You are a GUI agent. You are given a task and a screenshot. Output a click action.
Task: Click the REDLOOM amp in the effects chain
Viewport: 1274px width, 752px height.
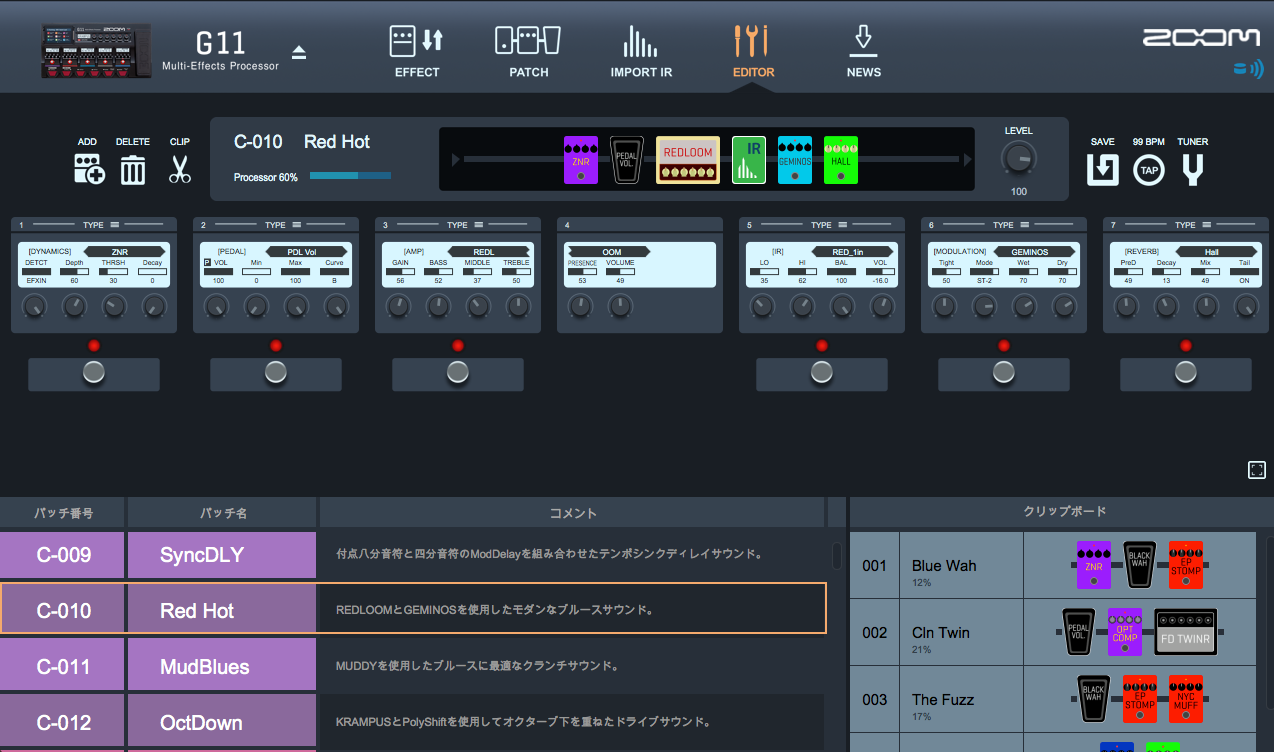point(687,160)
